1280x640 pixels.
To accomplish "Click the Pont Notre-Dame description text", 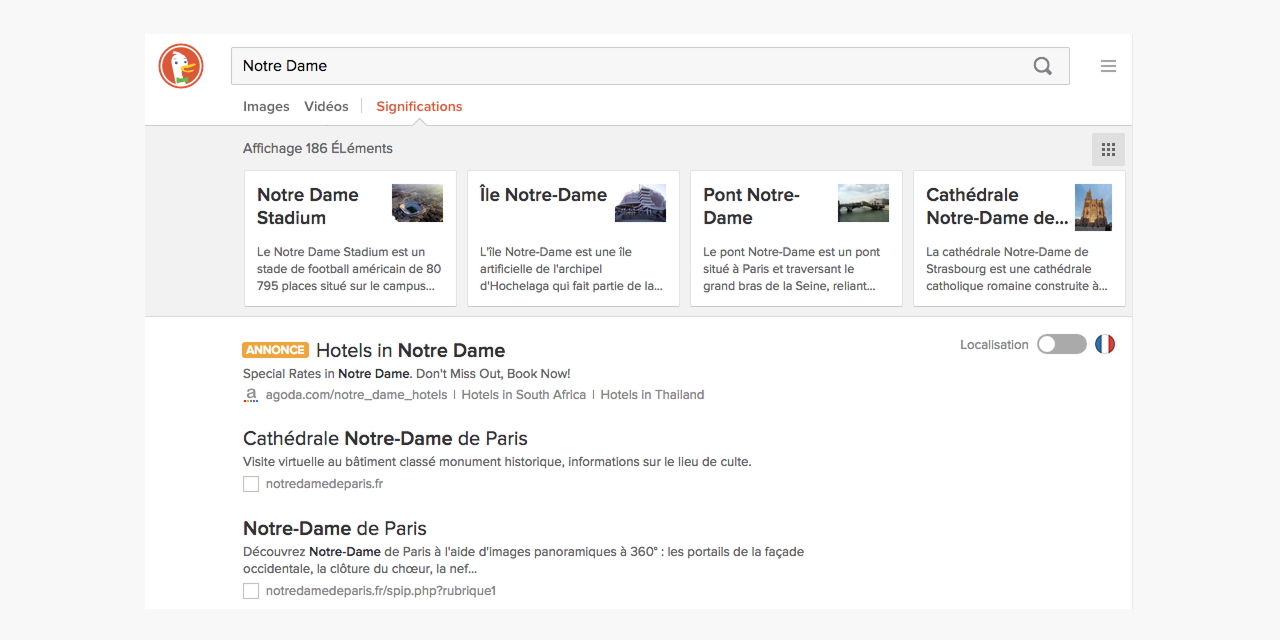I will [x=791, y=269].
